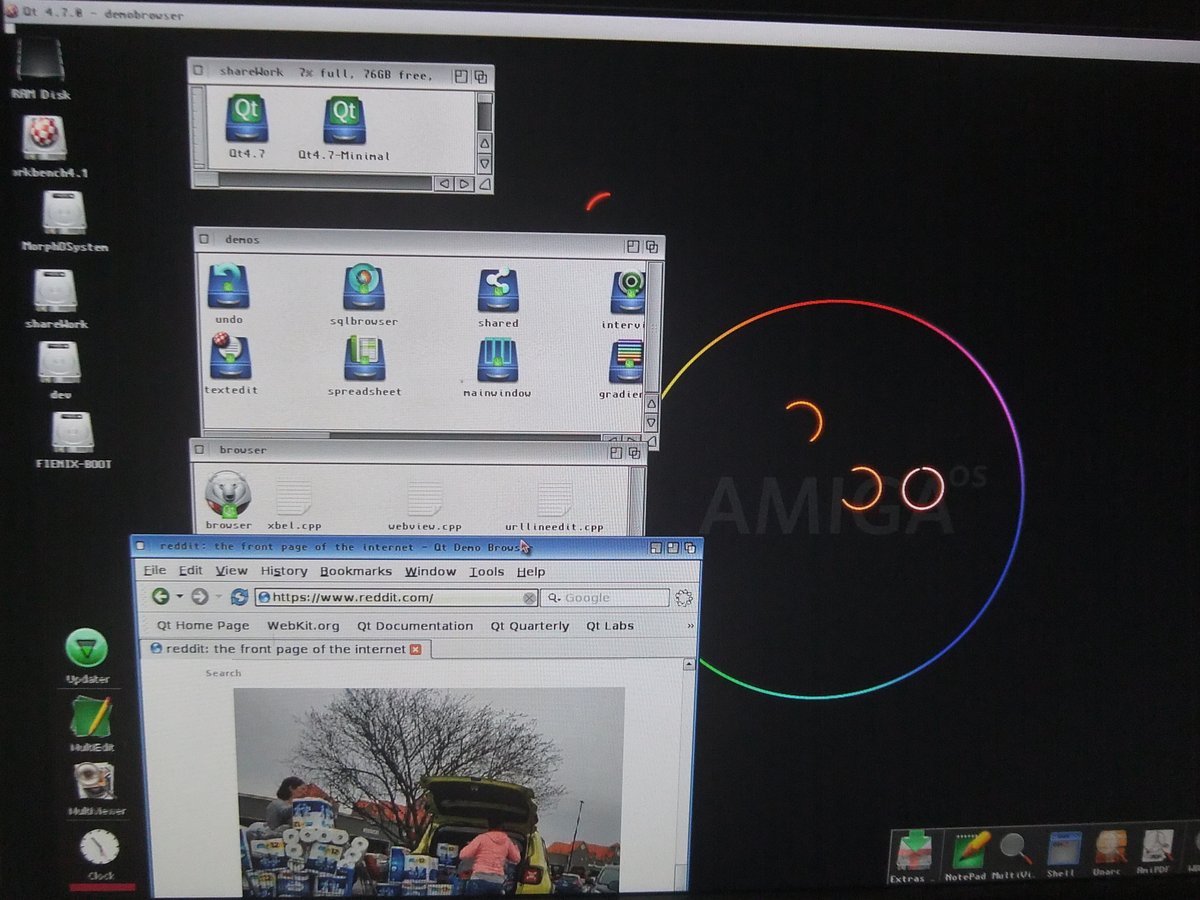Open the Bookmarks menu
Screen dimensions: 1200x900
click(x=356, y=571)
